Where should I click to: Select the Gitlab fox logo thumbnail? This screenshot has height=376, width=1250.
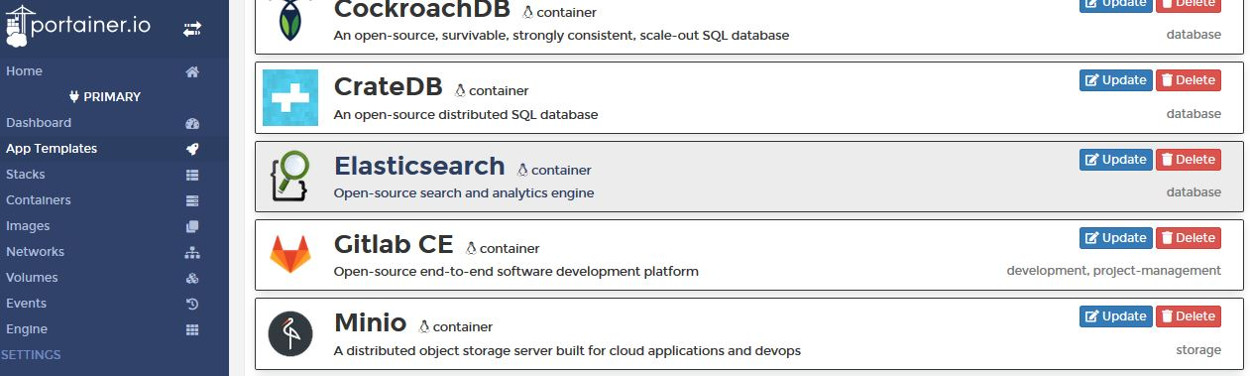(x=290, y=255)
